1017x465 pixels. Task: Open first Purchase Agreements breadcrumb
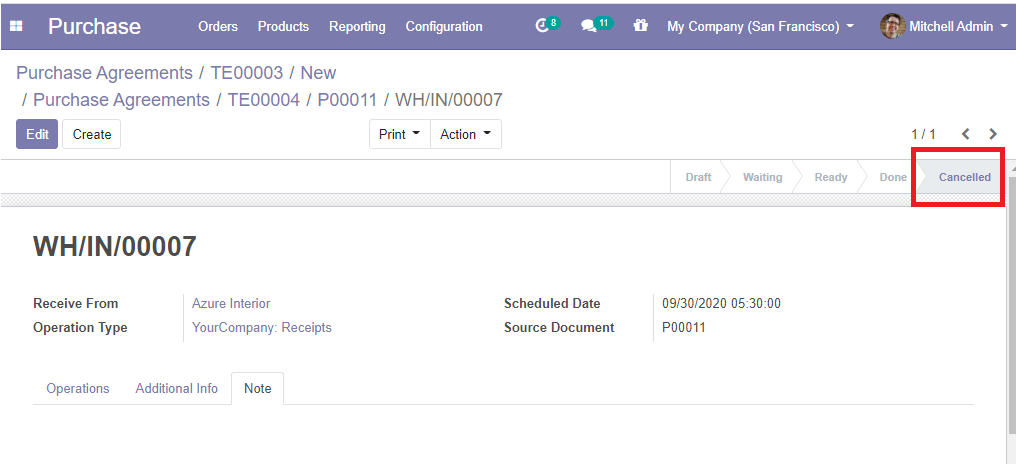[104, 73]
